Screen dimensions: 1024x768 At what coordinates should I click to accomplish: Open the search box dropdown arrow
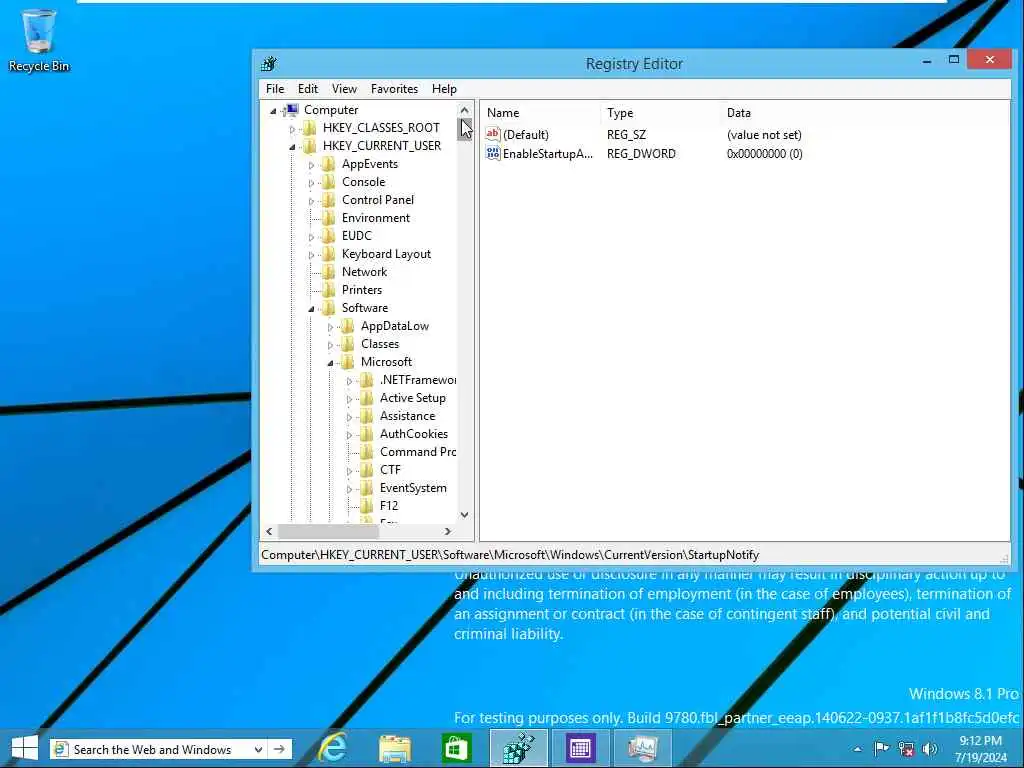(x=259, y=749)
